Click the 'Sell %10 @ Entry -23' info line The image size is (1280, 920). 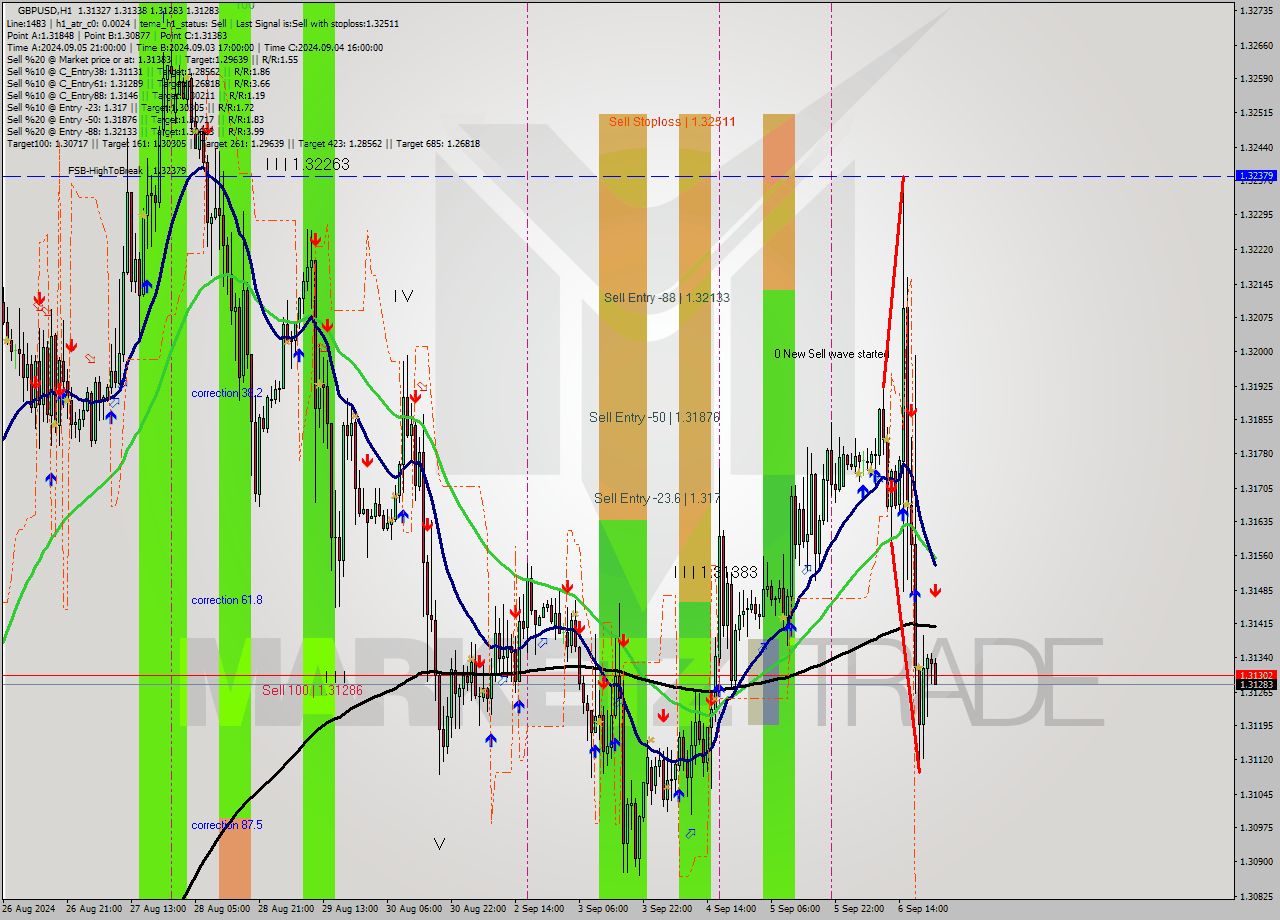130,107
